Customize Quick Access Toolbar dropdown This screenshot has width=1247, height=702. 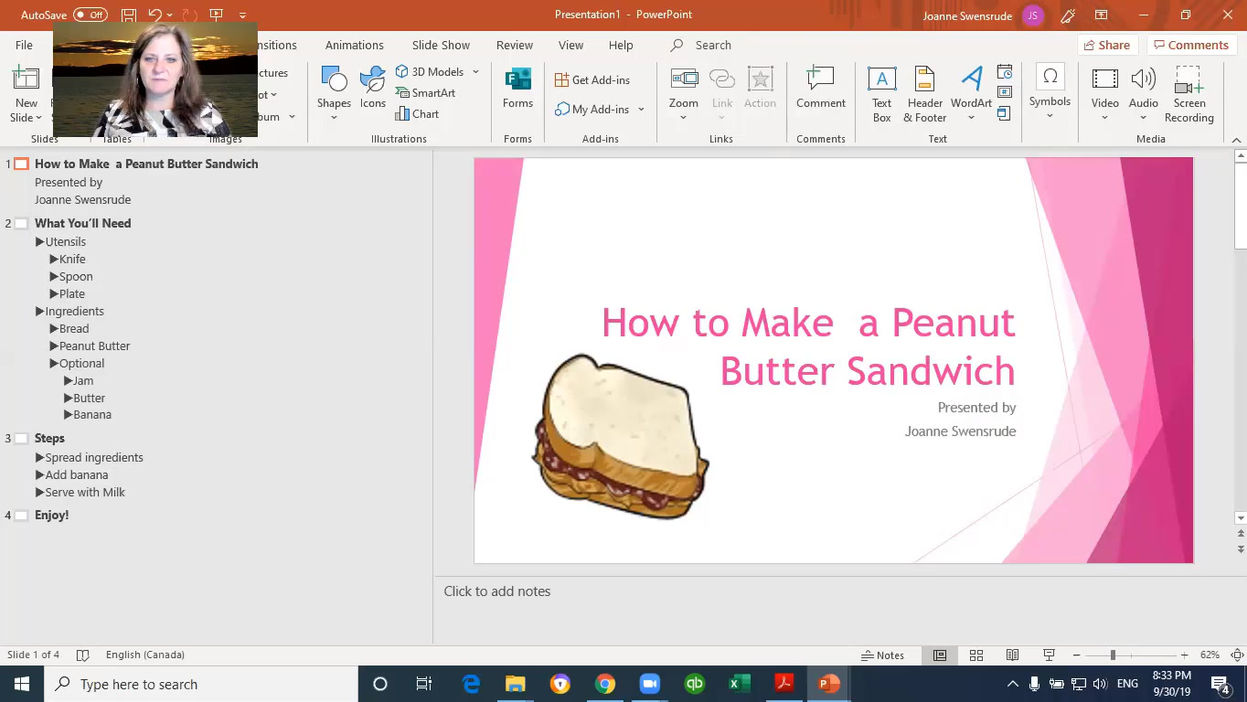(242, 15)
